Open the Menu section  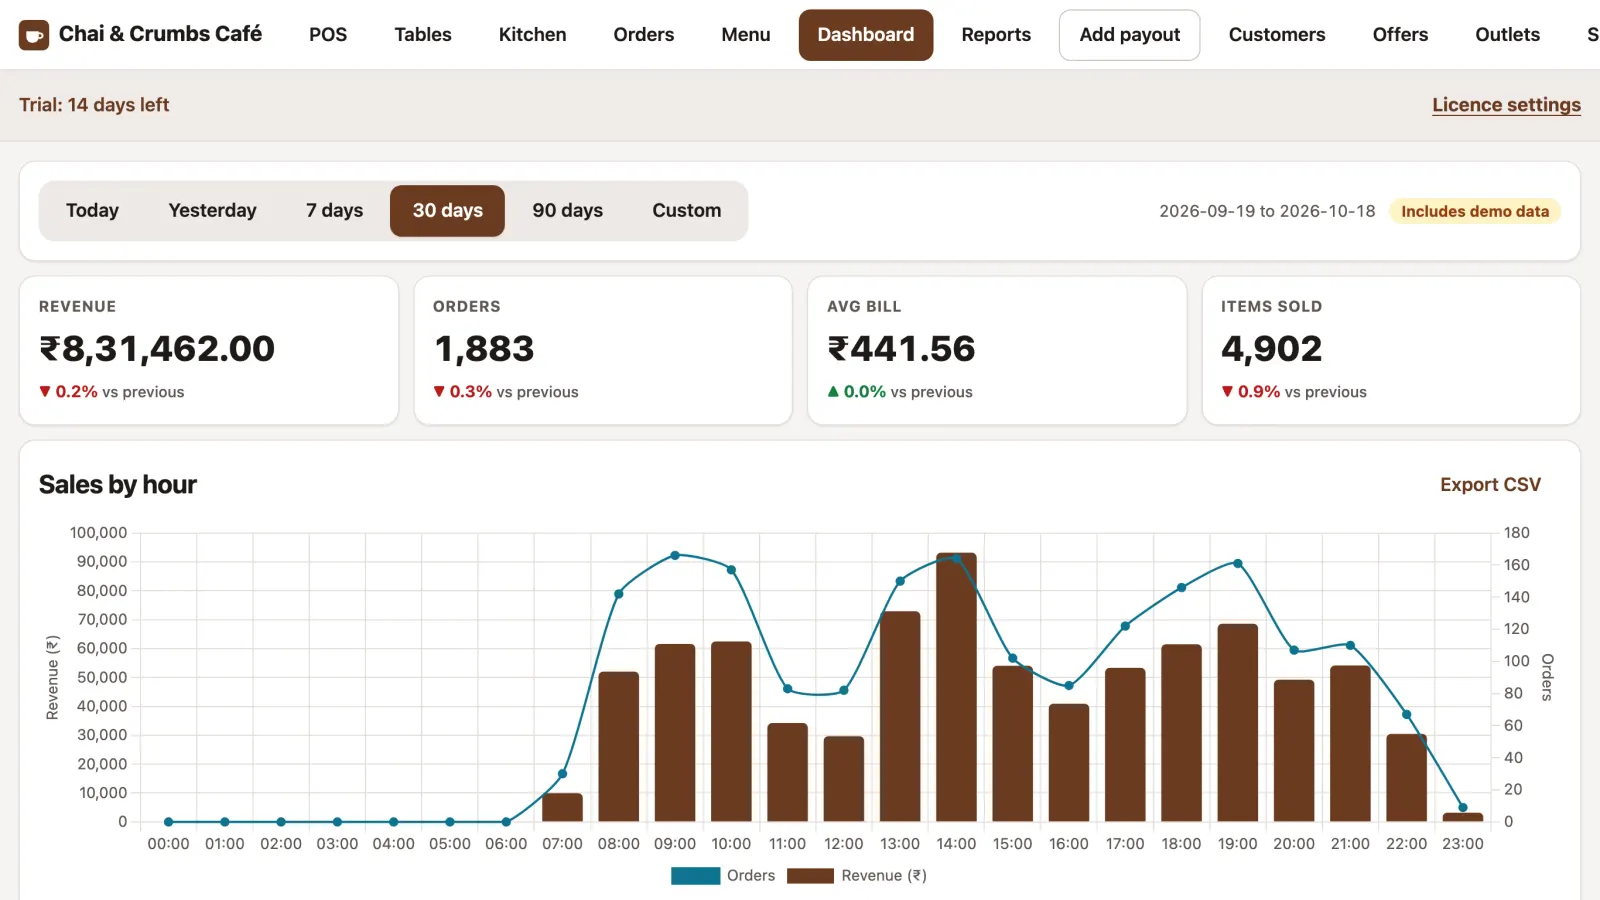point(746,35)
